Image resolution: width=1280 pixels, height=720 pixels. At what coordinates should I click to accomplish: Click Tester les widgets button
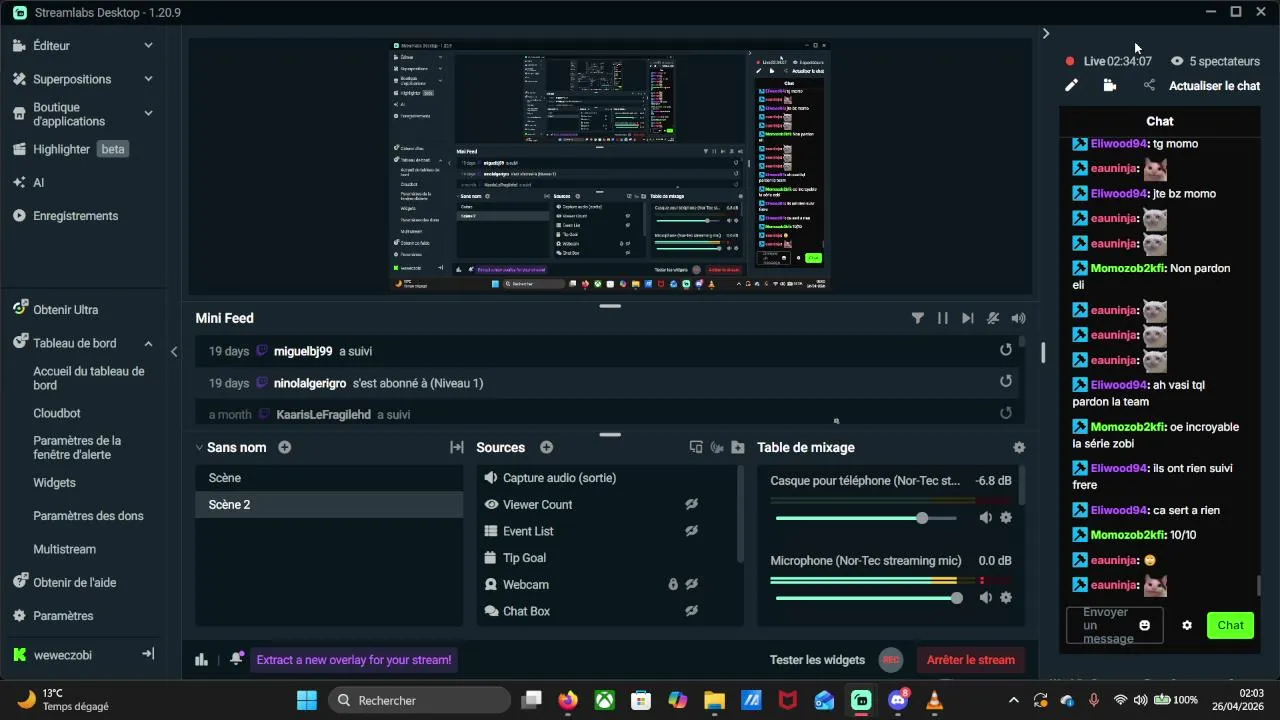[x=817, y=659]
